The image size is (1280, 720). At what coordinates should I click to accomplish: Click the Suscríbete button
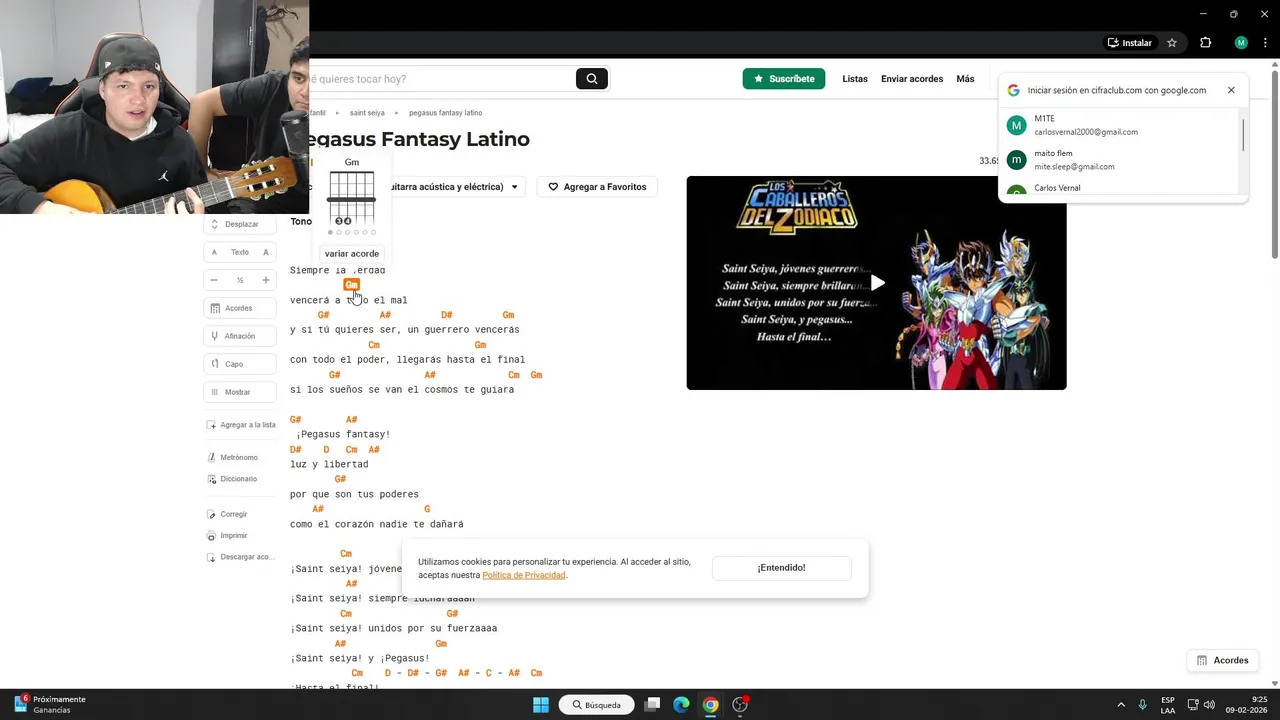783,79
